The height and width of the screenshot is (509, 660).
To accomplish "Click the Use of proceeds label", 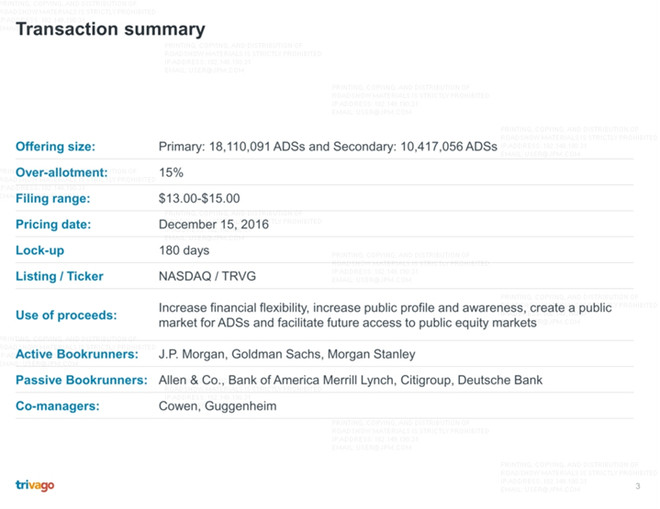I will tap(66, 315).
